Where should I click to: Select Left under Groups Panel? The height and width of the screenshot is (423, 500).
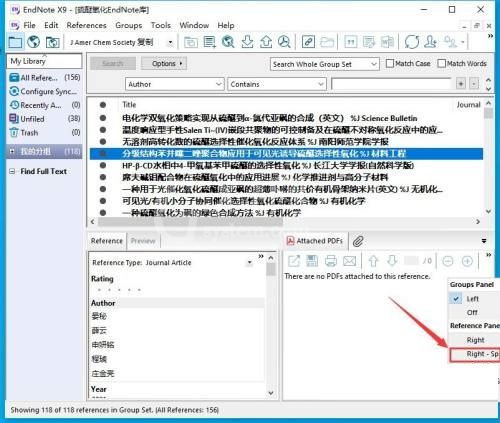coord(472,299)
